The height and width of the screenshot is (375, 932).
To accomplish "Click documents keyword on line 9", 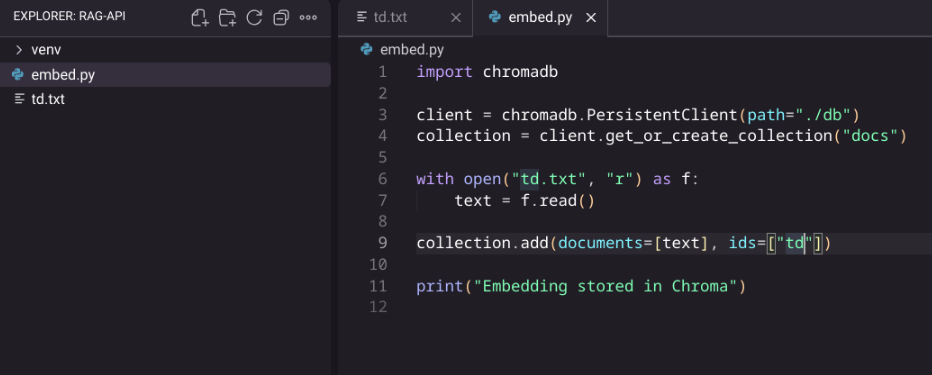I will tap(601, 243).
